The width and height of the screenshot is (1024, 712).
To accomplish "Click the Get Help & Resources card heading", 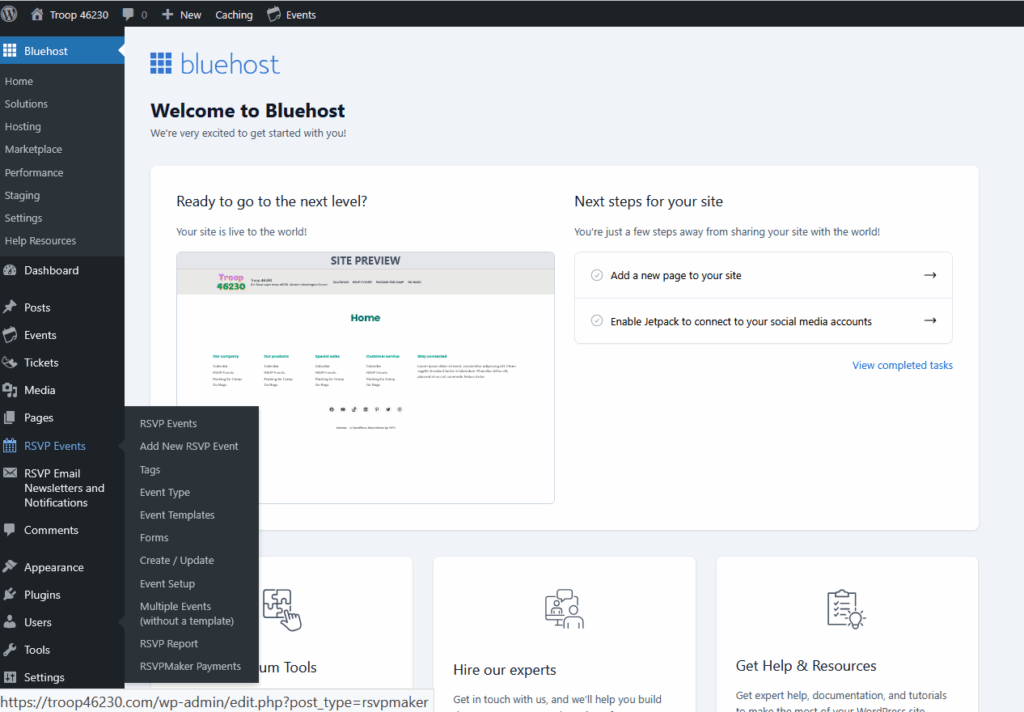I will 806,666.
